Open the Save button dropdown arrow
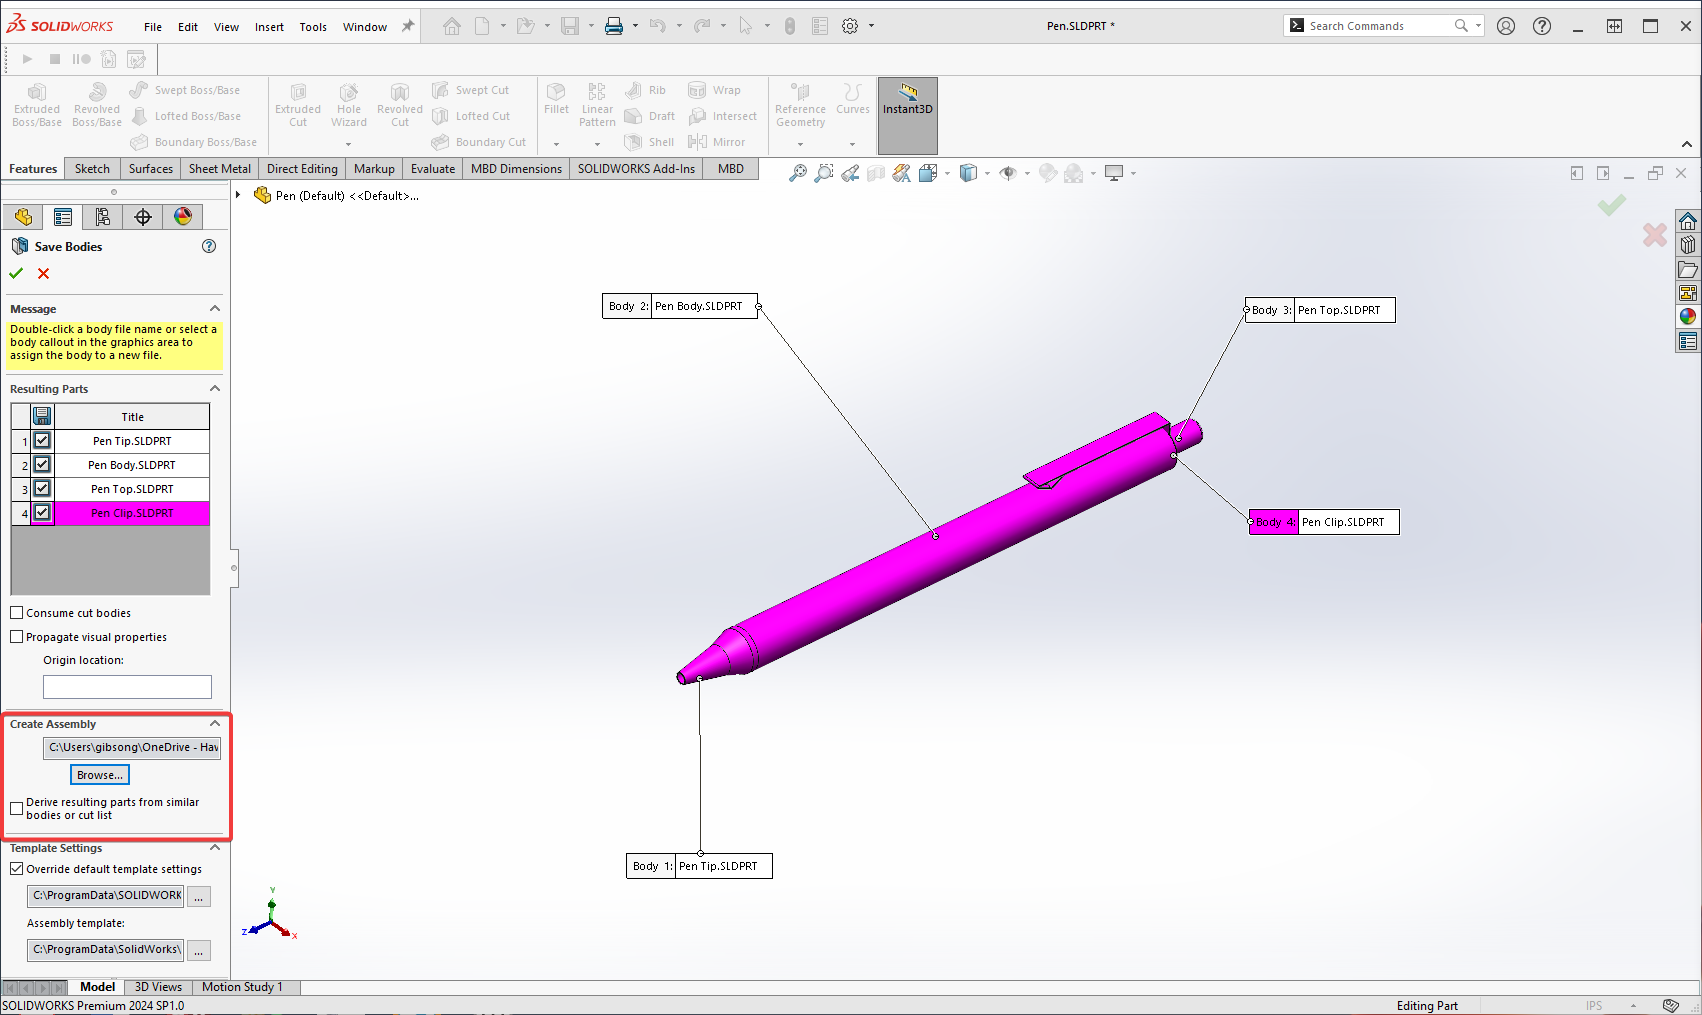The height and width of the screenshot is (1015, 1702). pos(591,26)
